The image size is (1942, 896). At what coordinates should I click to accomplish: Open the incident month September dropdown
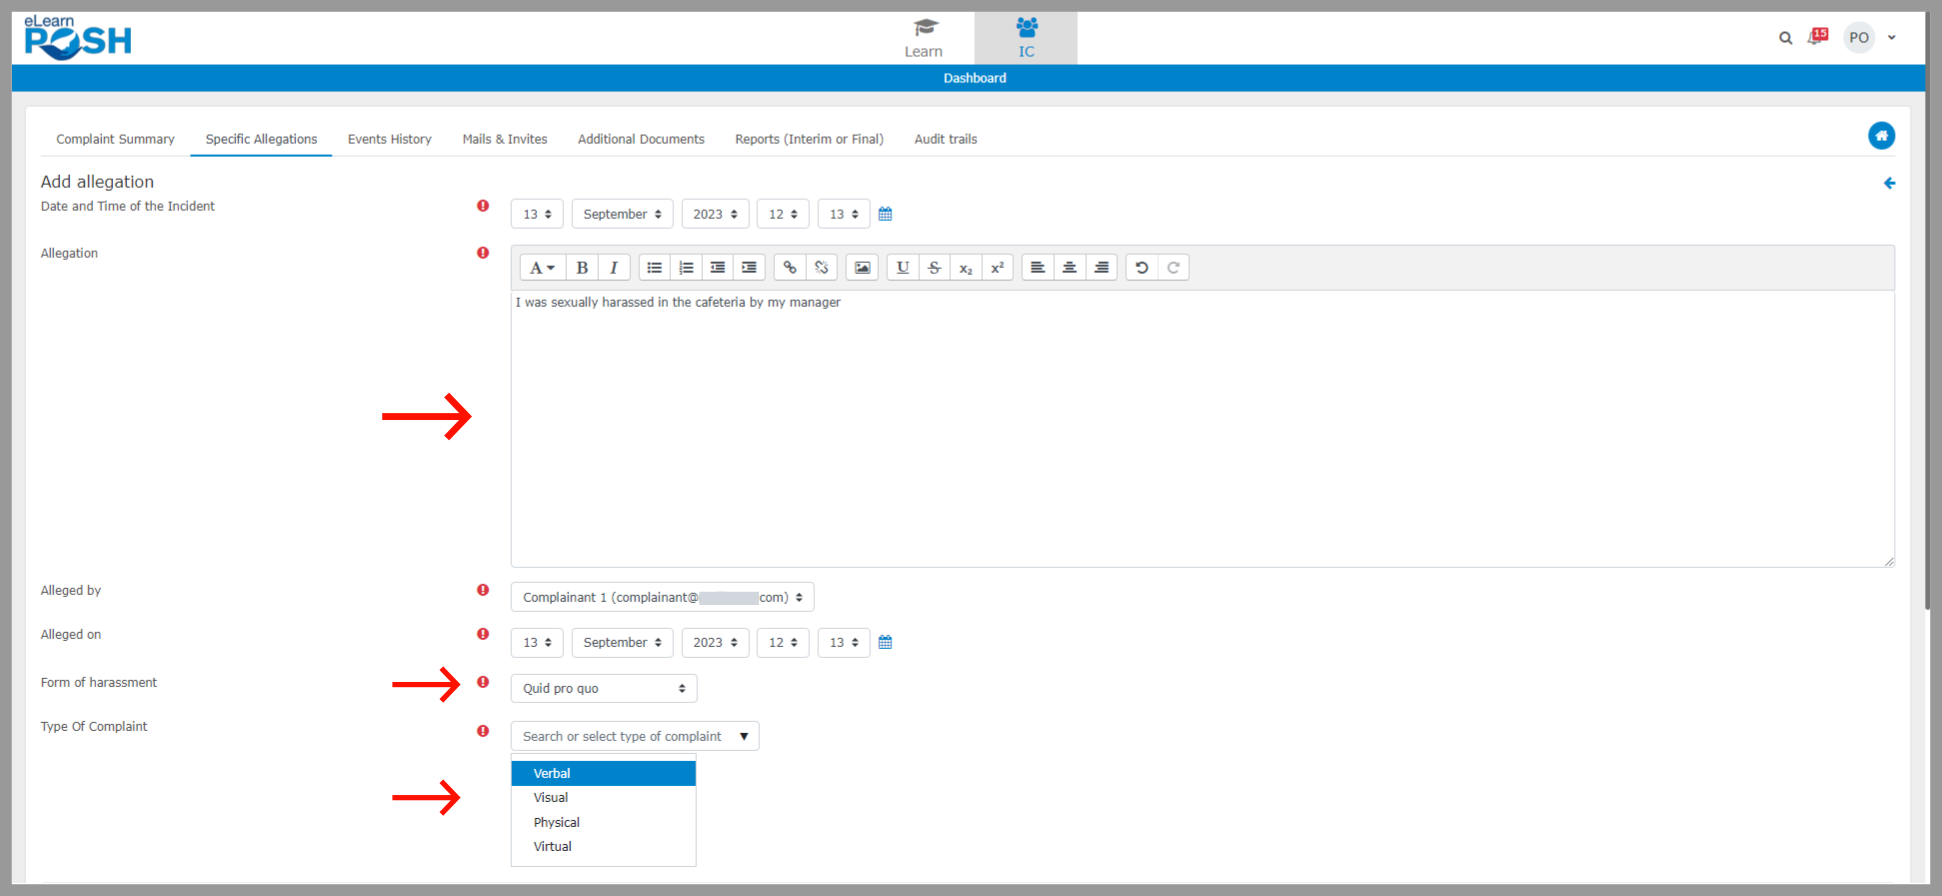pyautogui.click(x=621, y=214)
